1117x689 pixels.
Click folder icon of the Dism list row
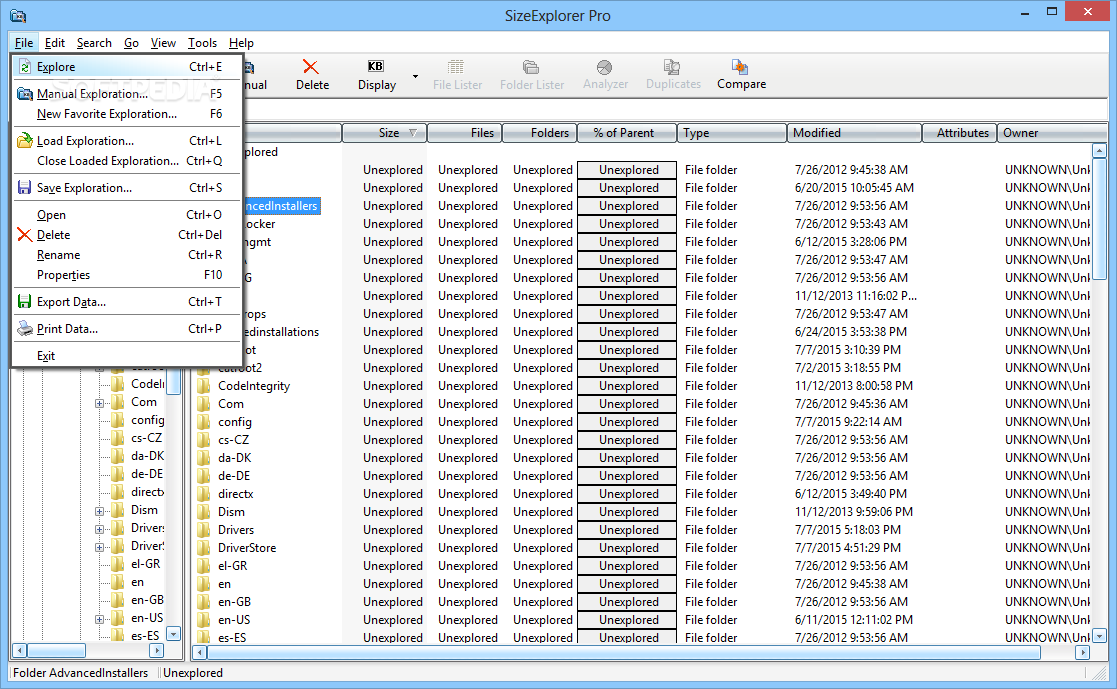click(x=204, y=512)
